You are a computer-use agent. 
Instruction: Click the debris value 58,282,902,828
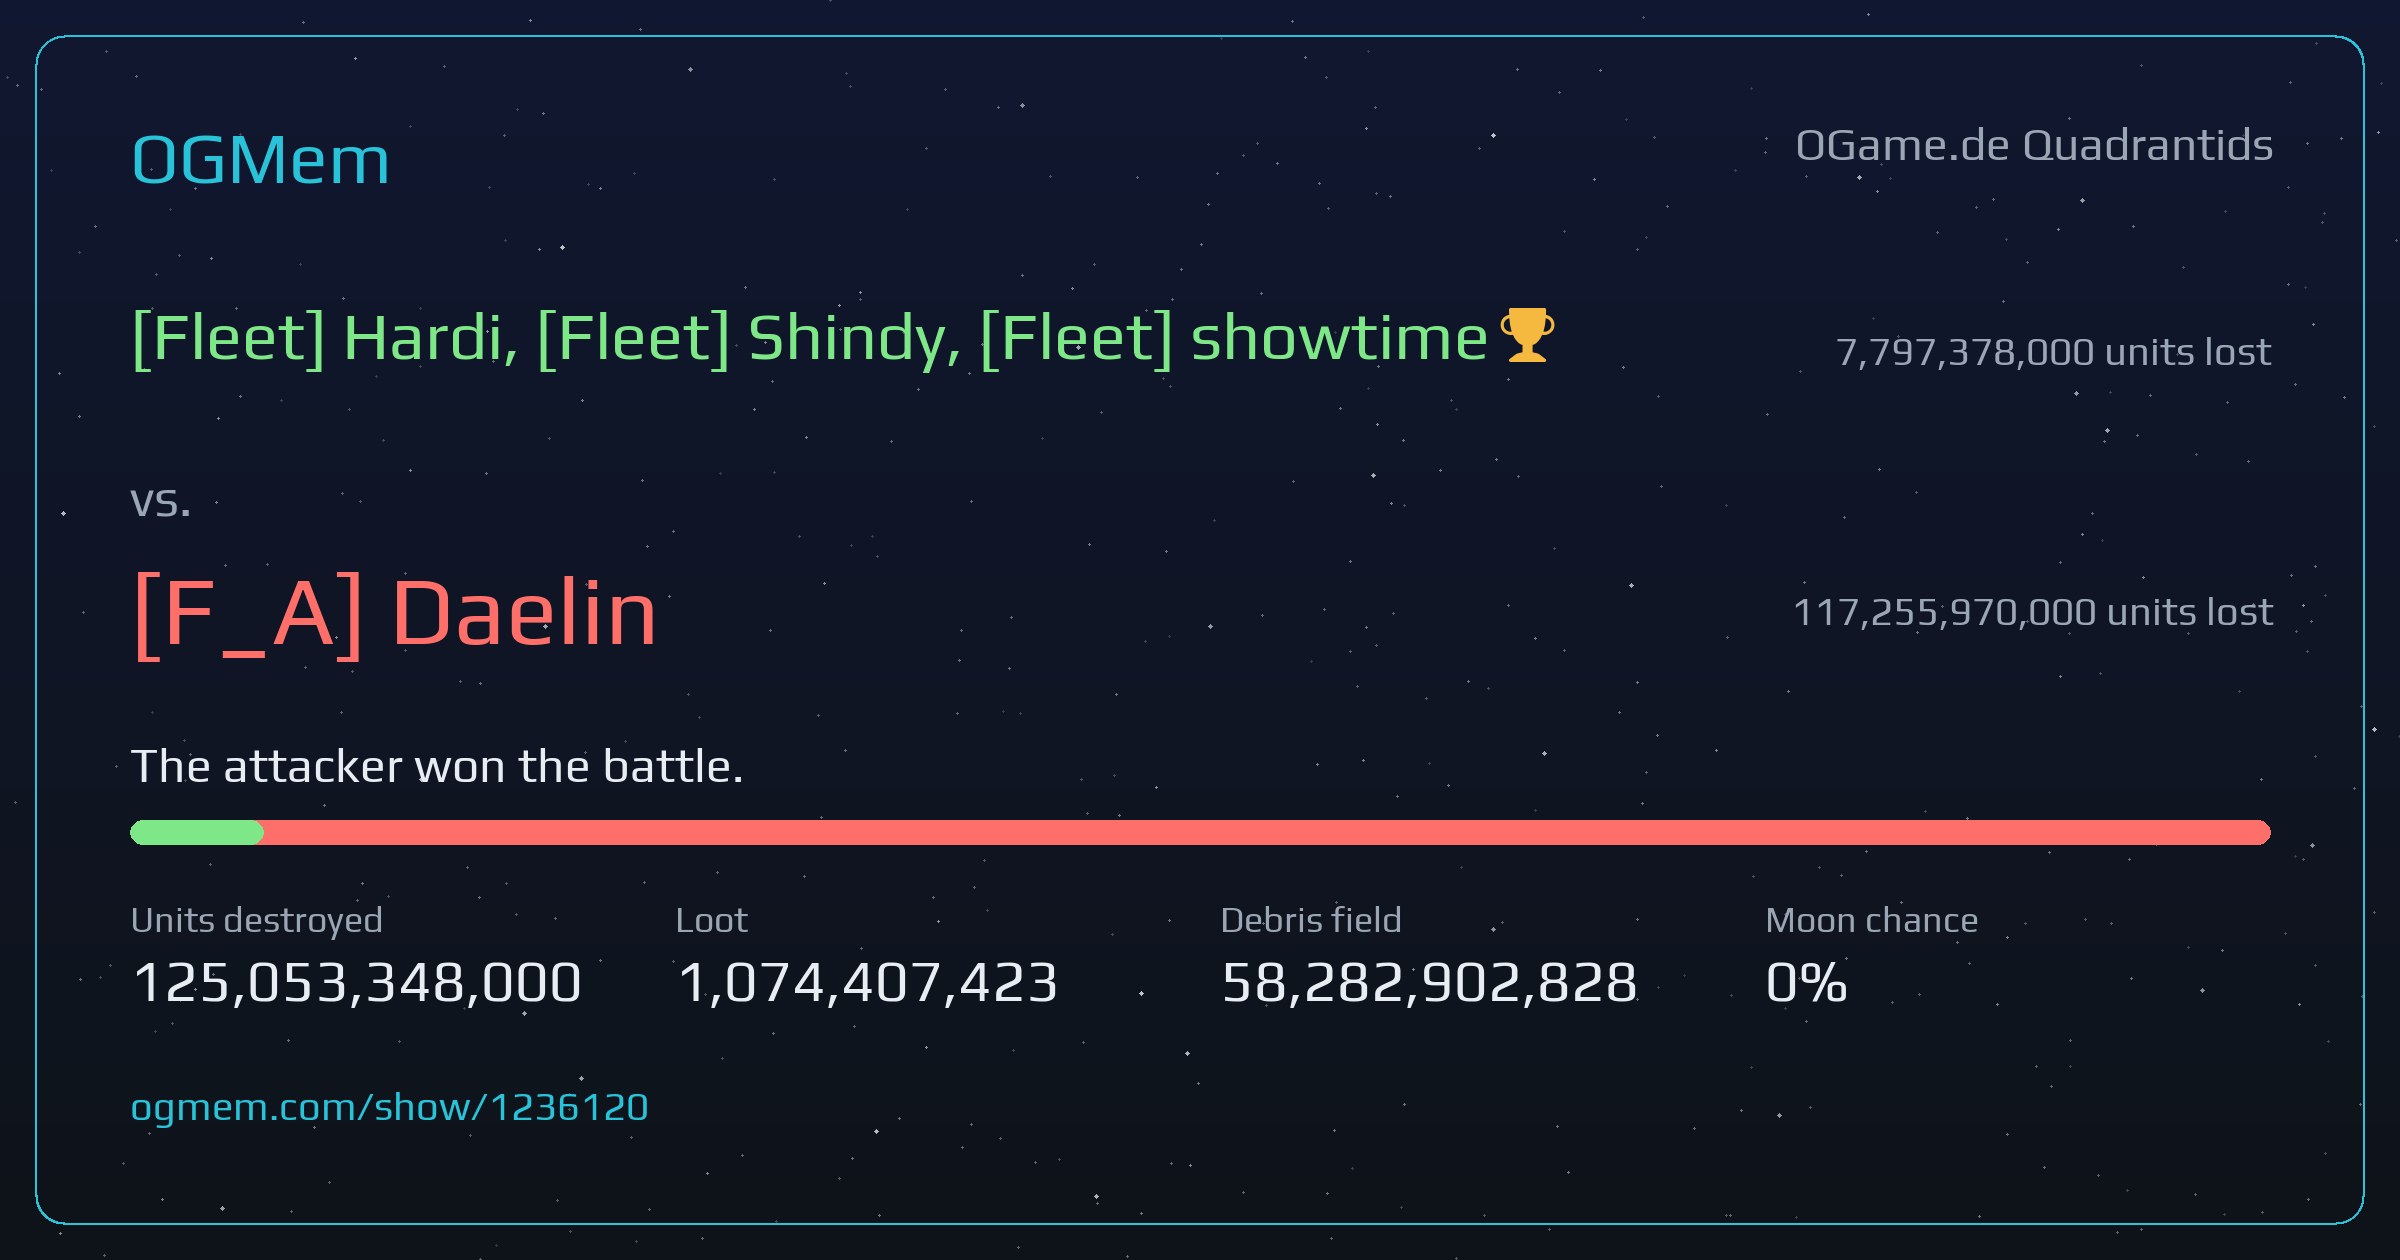coord(1429,982)
